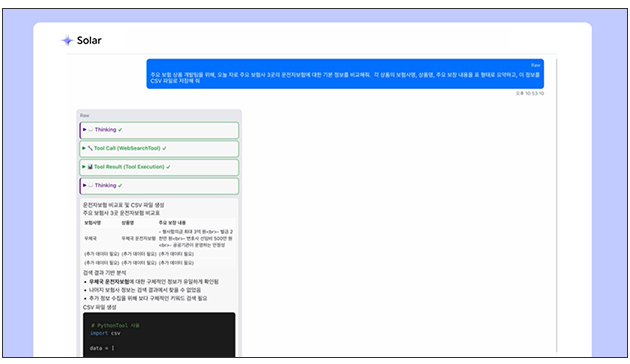
Task: Click the "import csv" code line
Action: pyautogui.click(x=105, y=333)
